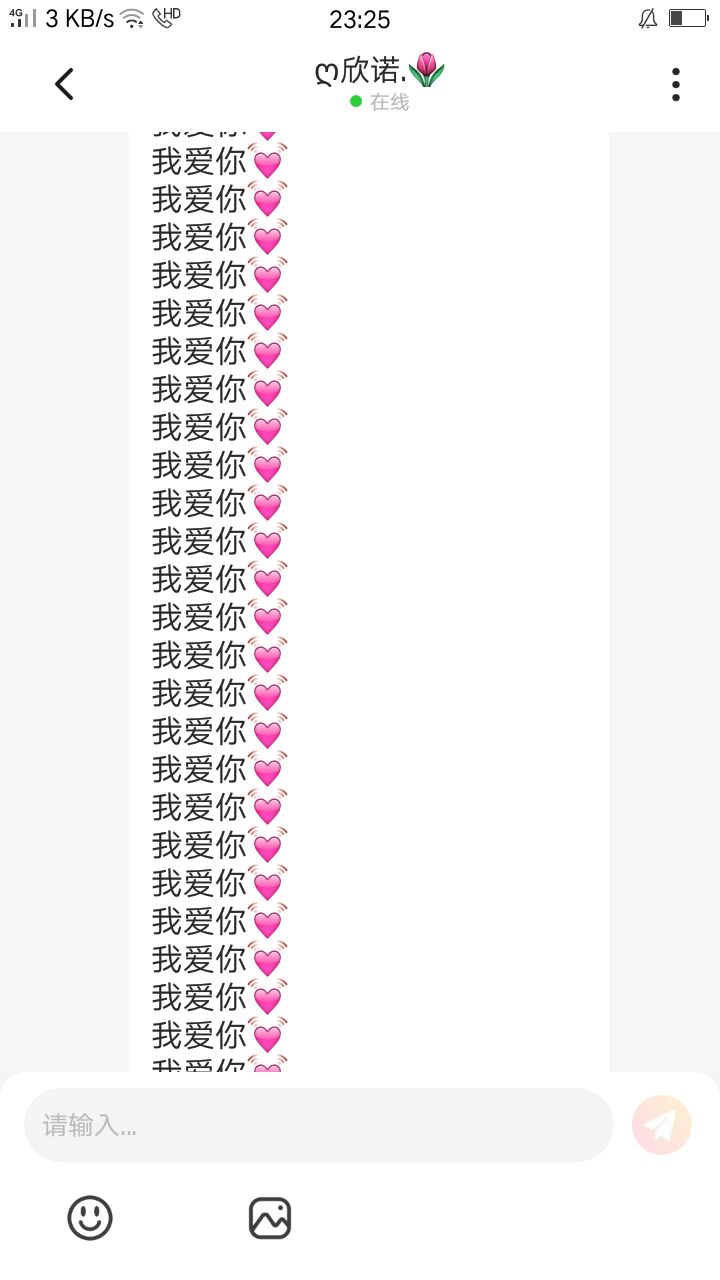This screenshot has width=720, height=1280.
Task: Select the long 我爱你 message bubble
Action: 369,602
